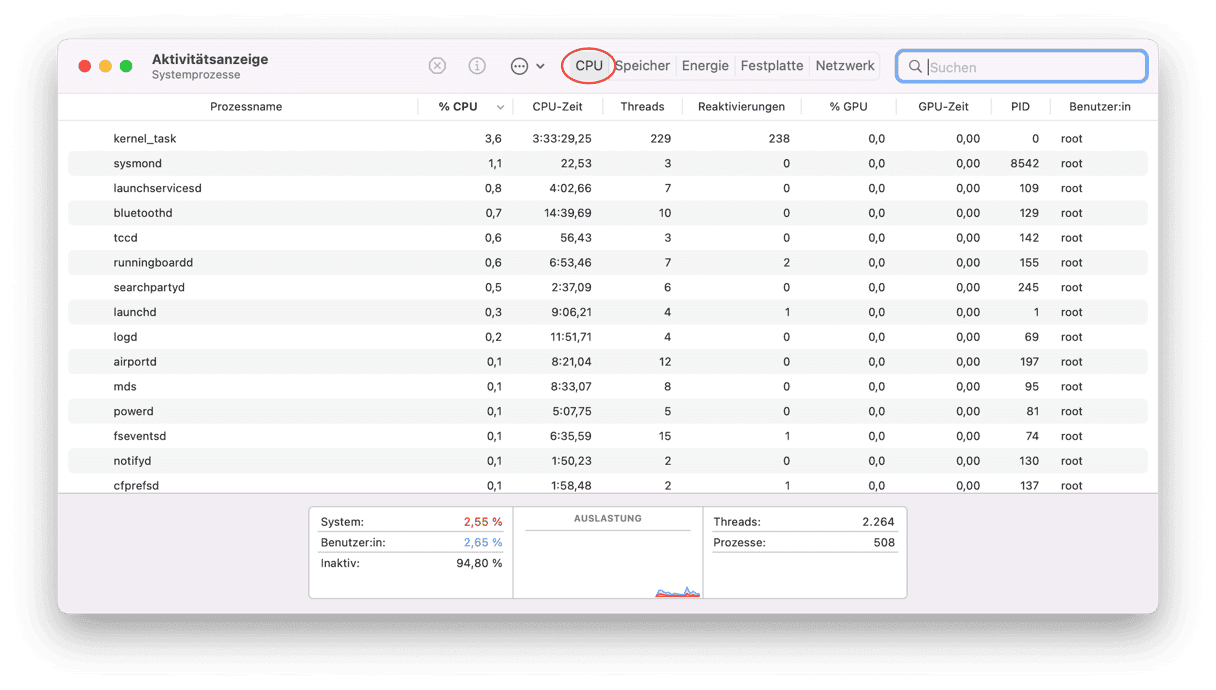
Task: Click the Inaktiv 94,80 % value
Action: [479, 563]
